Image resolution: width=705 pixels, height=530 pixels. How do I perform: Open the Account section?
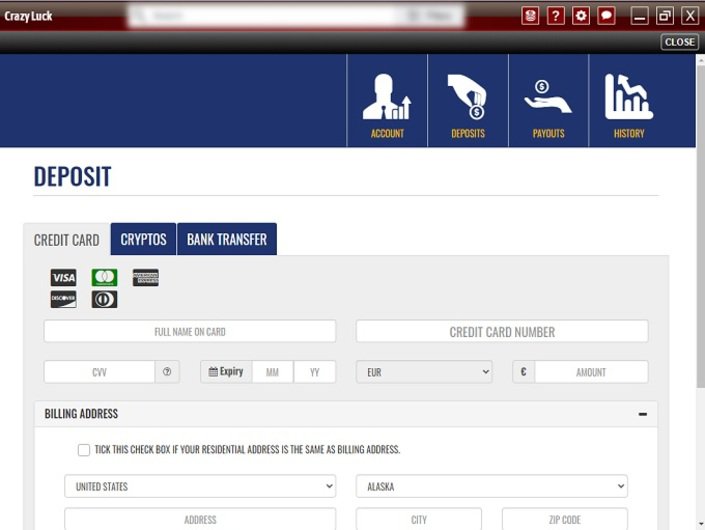click(x=387, y=101)
